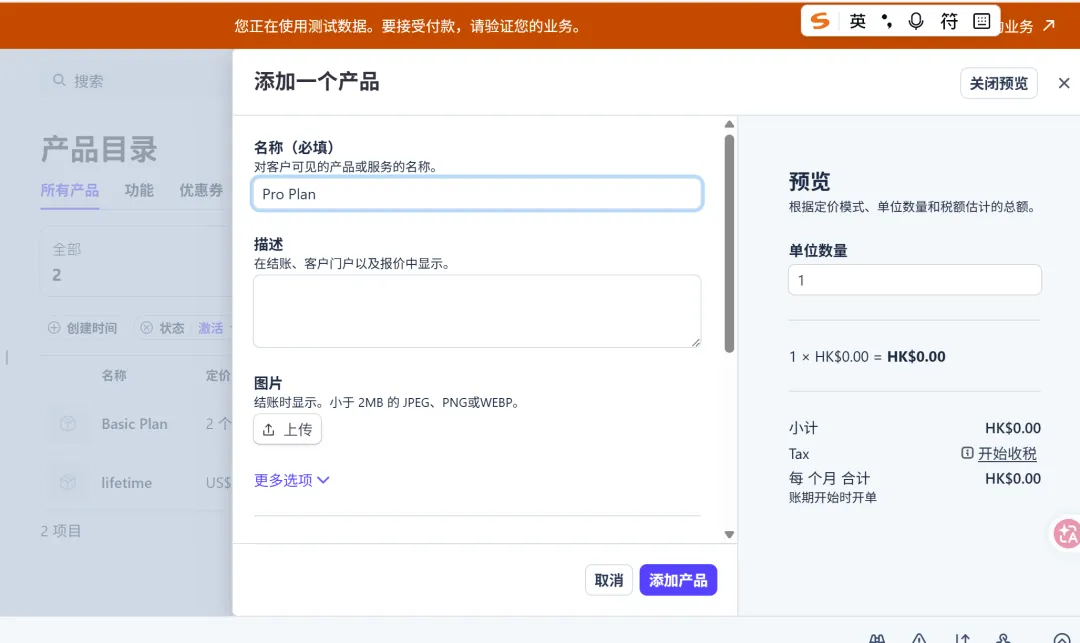The width and height of the screenshot is (1080, 643).
Task: Toggle the 英 language mode in IME bar
Action: [x=857, y=21]
